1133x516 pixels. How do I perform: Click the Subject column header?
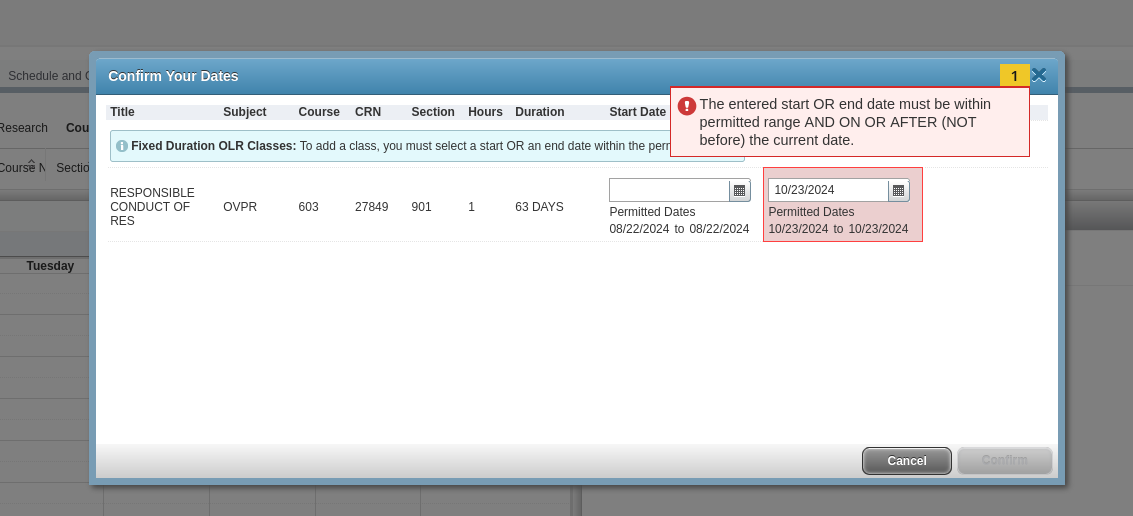pyautogui.click(x=244, y=112)
